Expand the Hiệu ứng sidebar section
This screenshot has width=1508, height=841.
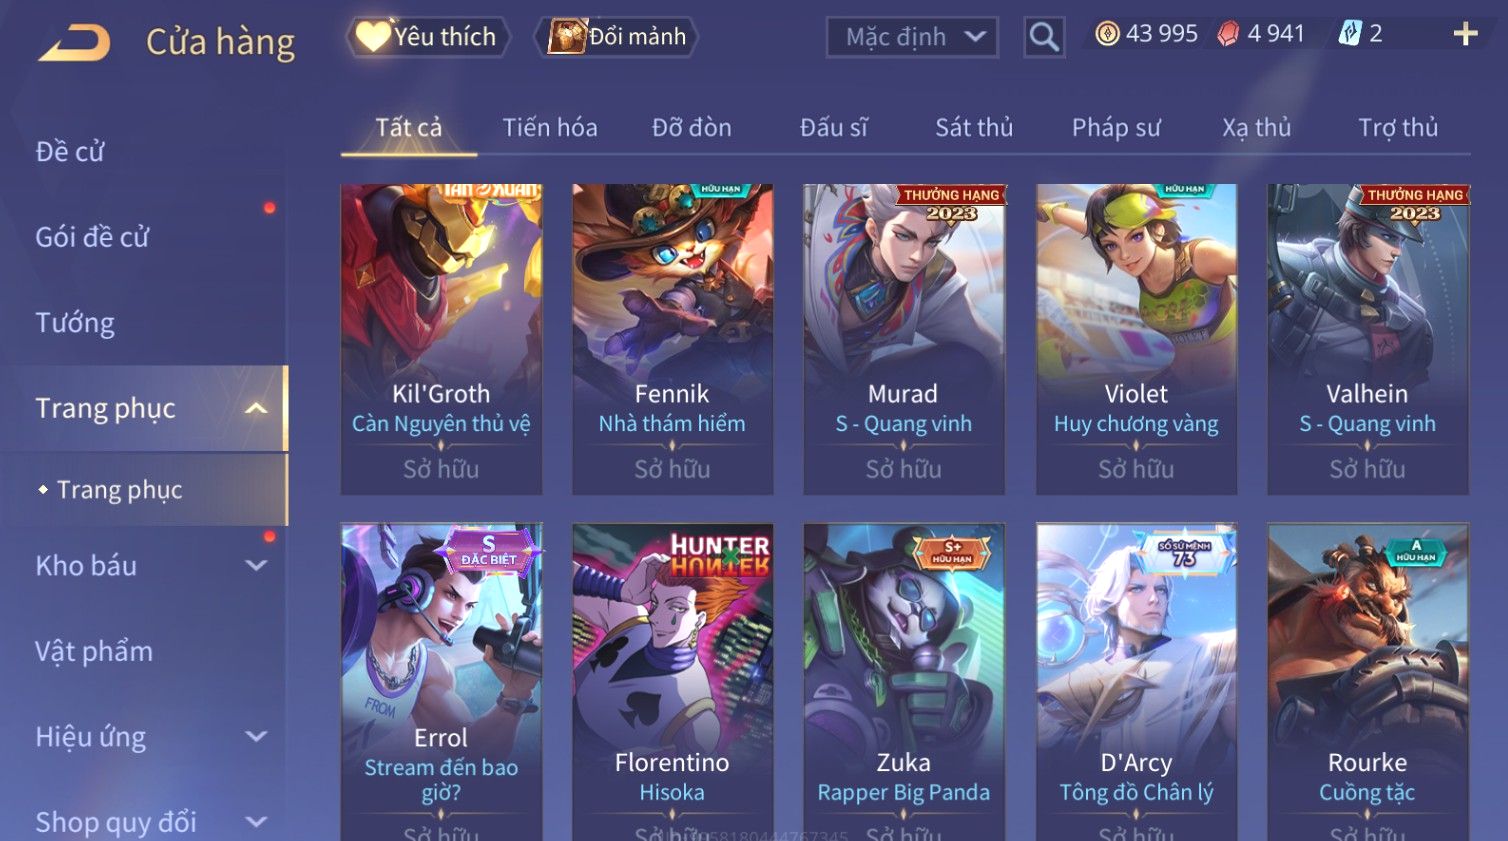256,737
